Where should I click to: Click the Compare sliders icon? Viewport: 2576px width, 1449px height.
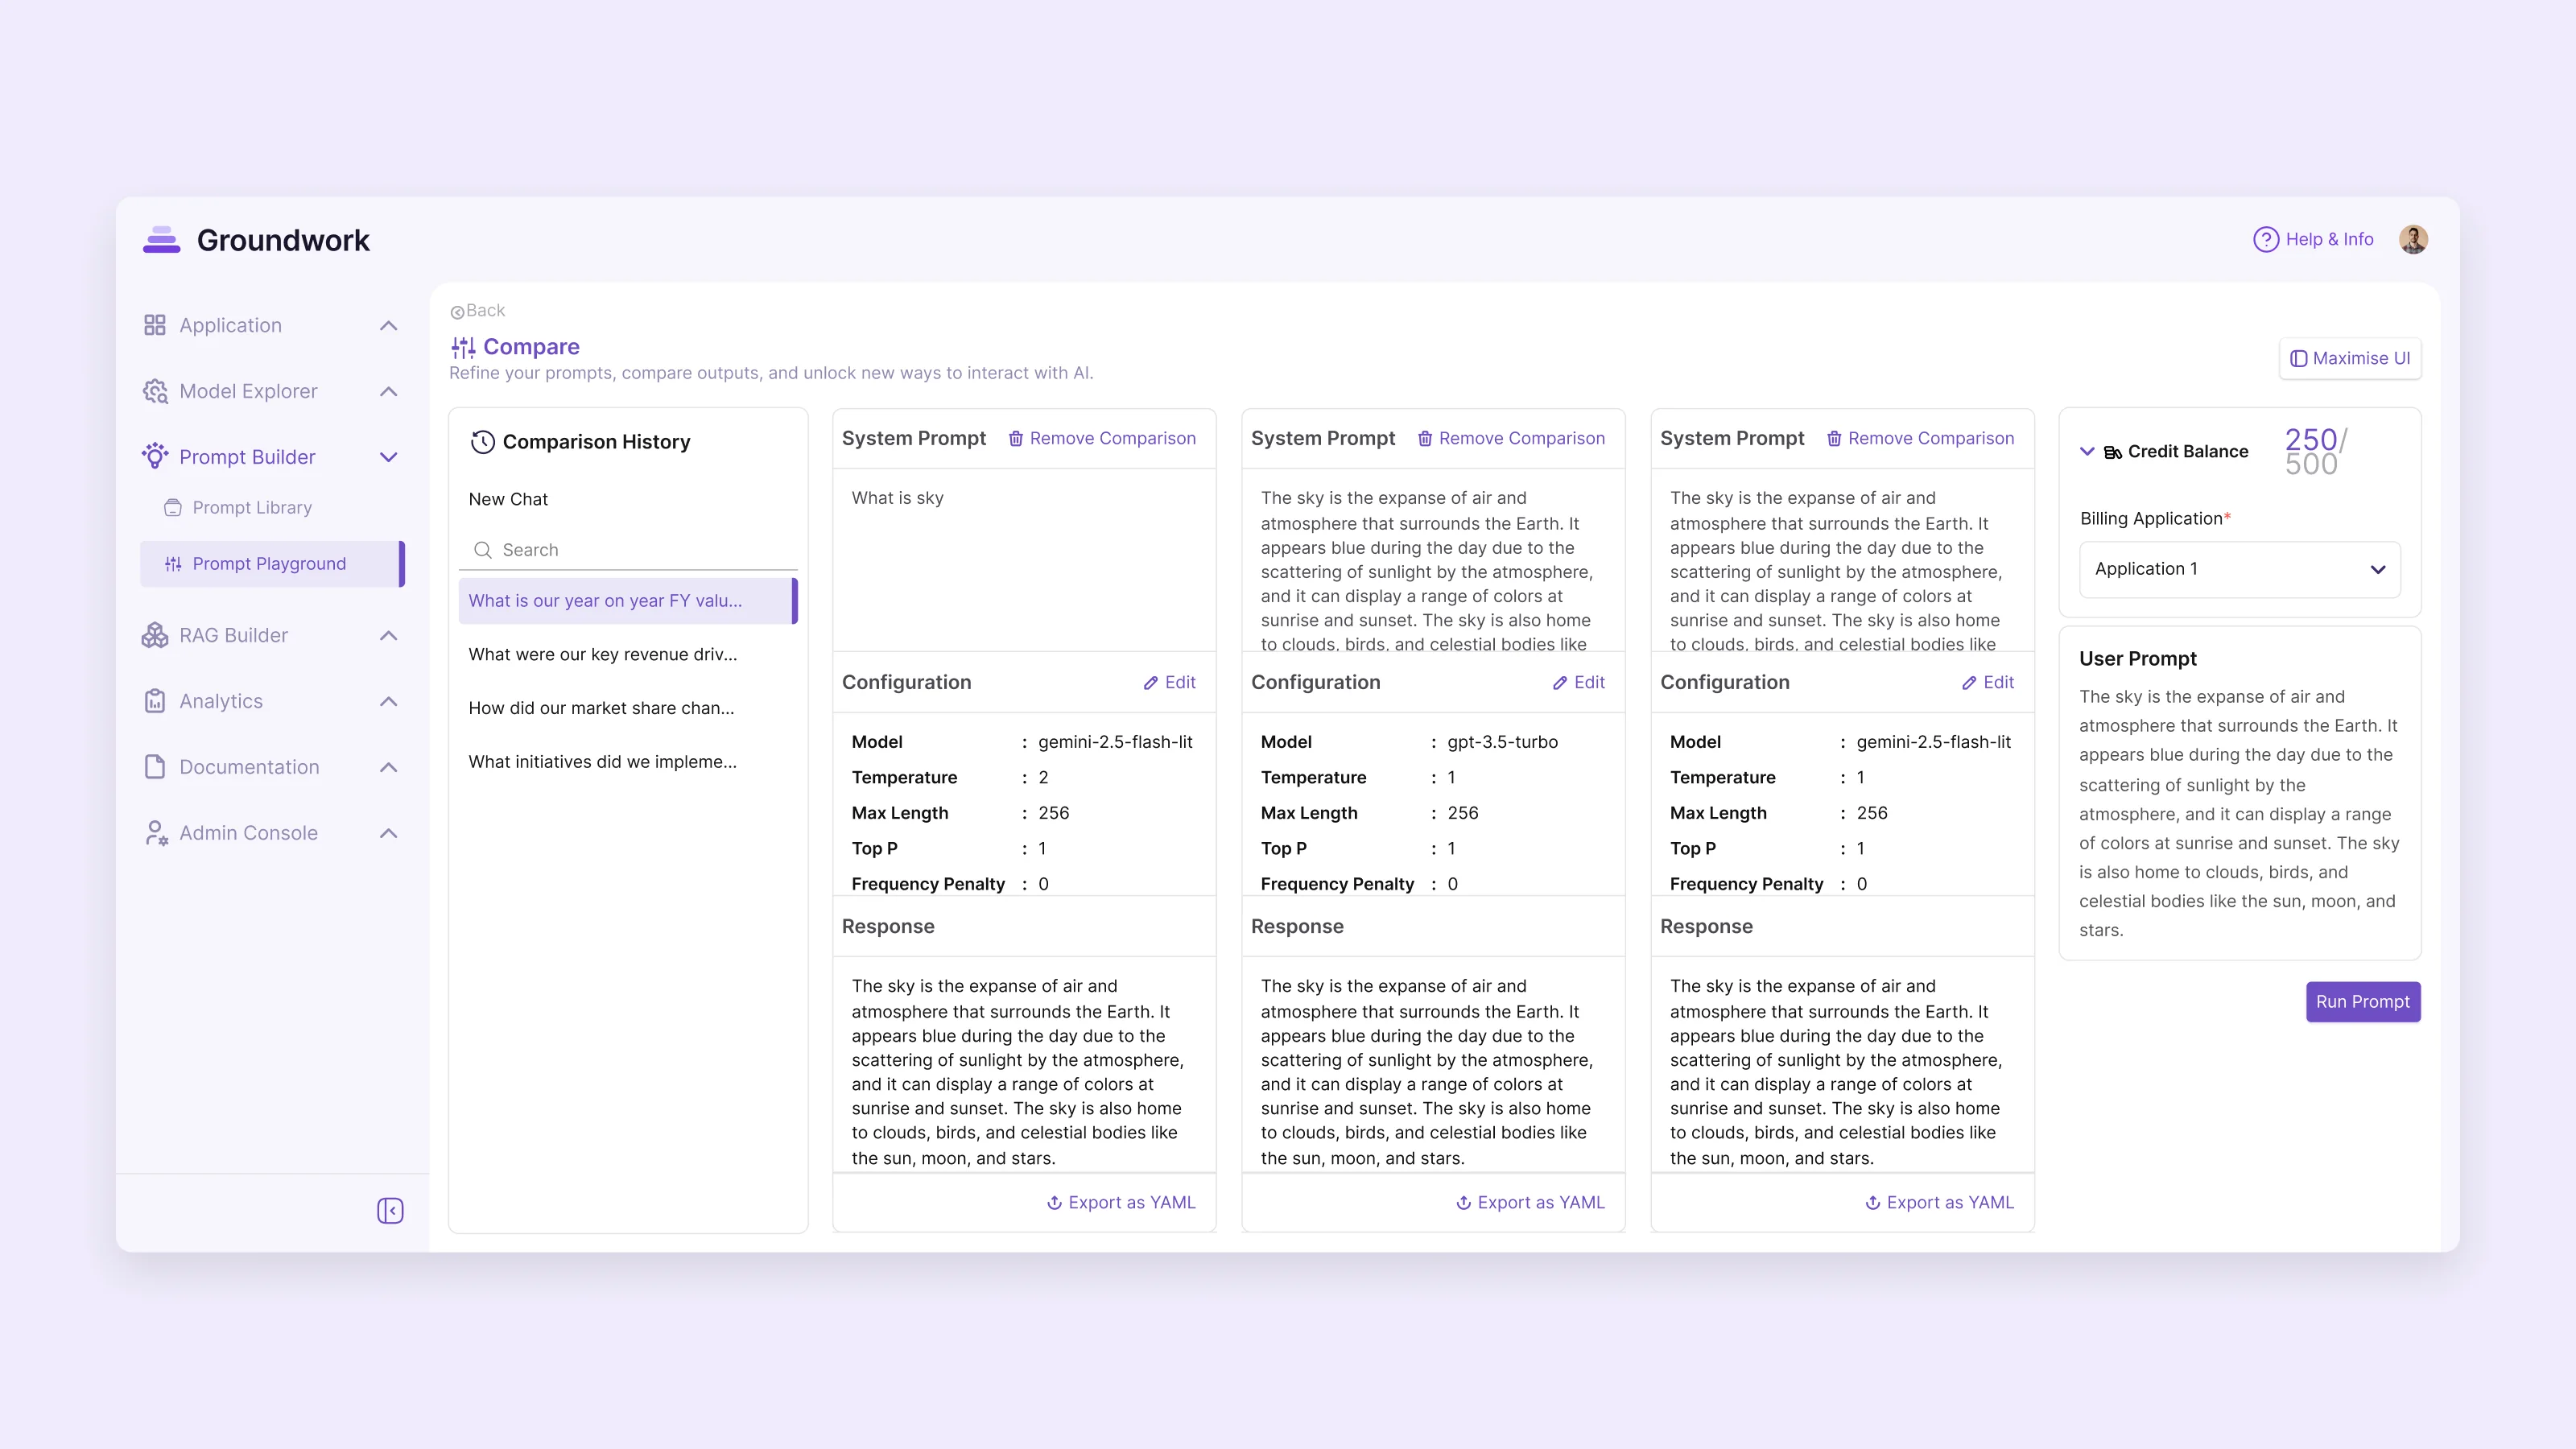point(463,347)
